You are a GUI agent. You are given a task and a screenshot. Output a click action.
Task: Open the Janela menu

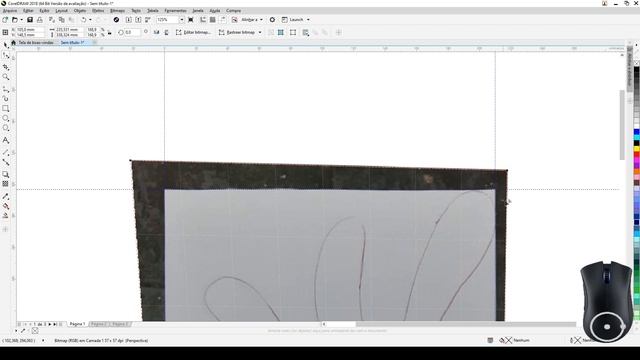(x=198, y=11)
